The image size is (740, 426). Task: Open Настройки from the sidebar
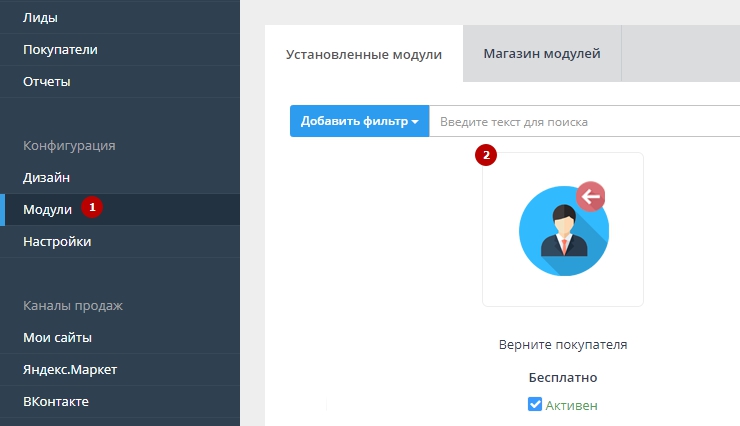[x=57, y=241]
